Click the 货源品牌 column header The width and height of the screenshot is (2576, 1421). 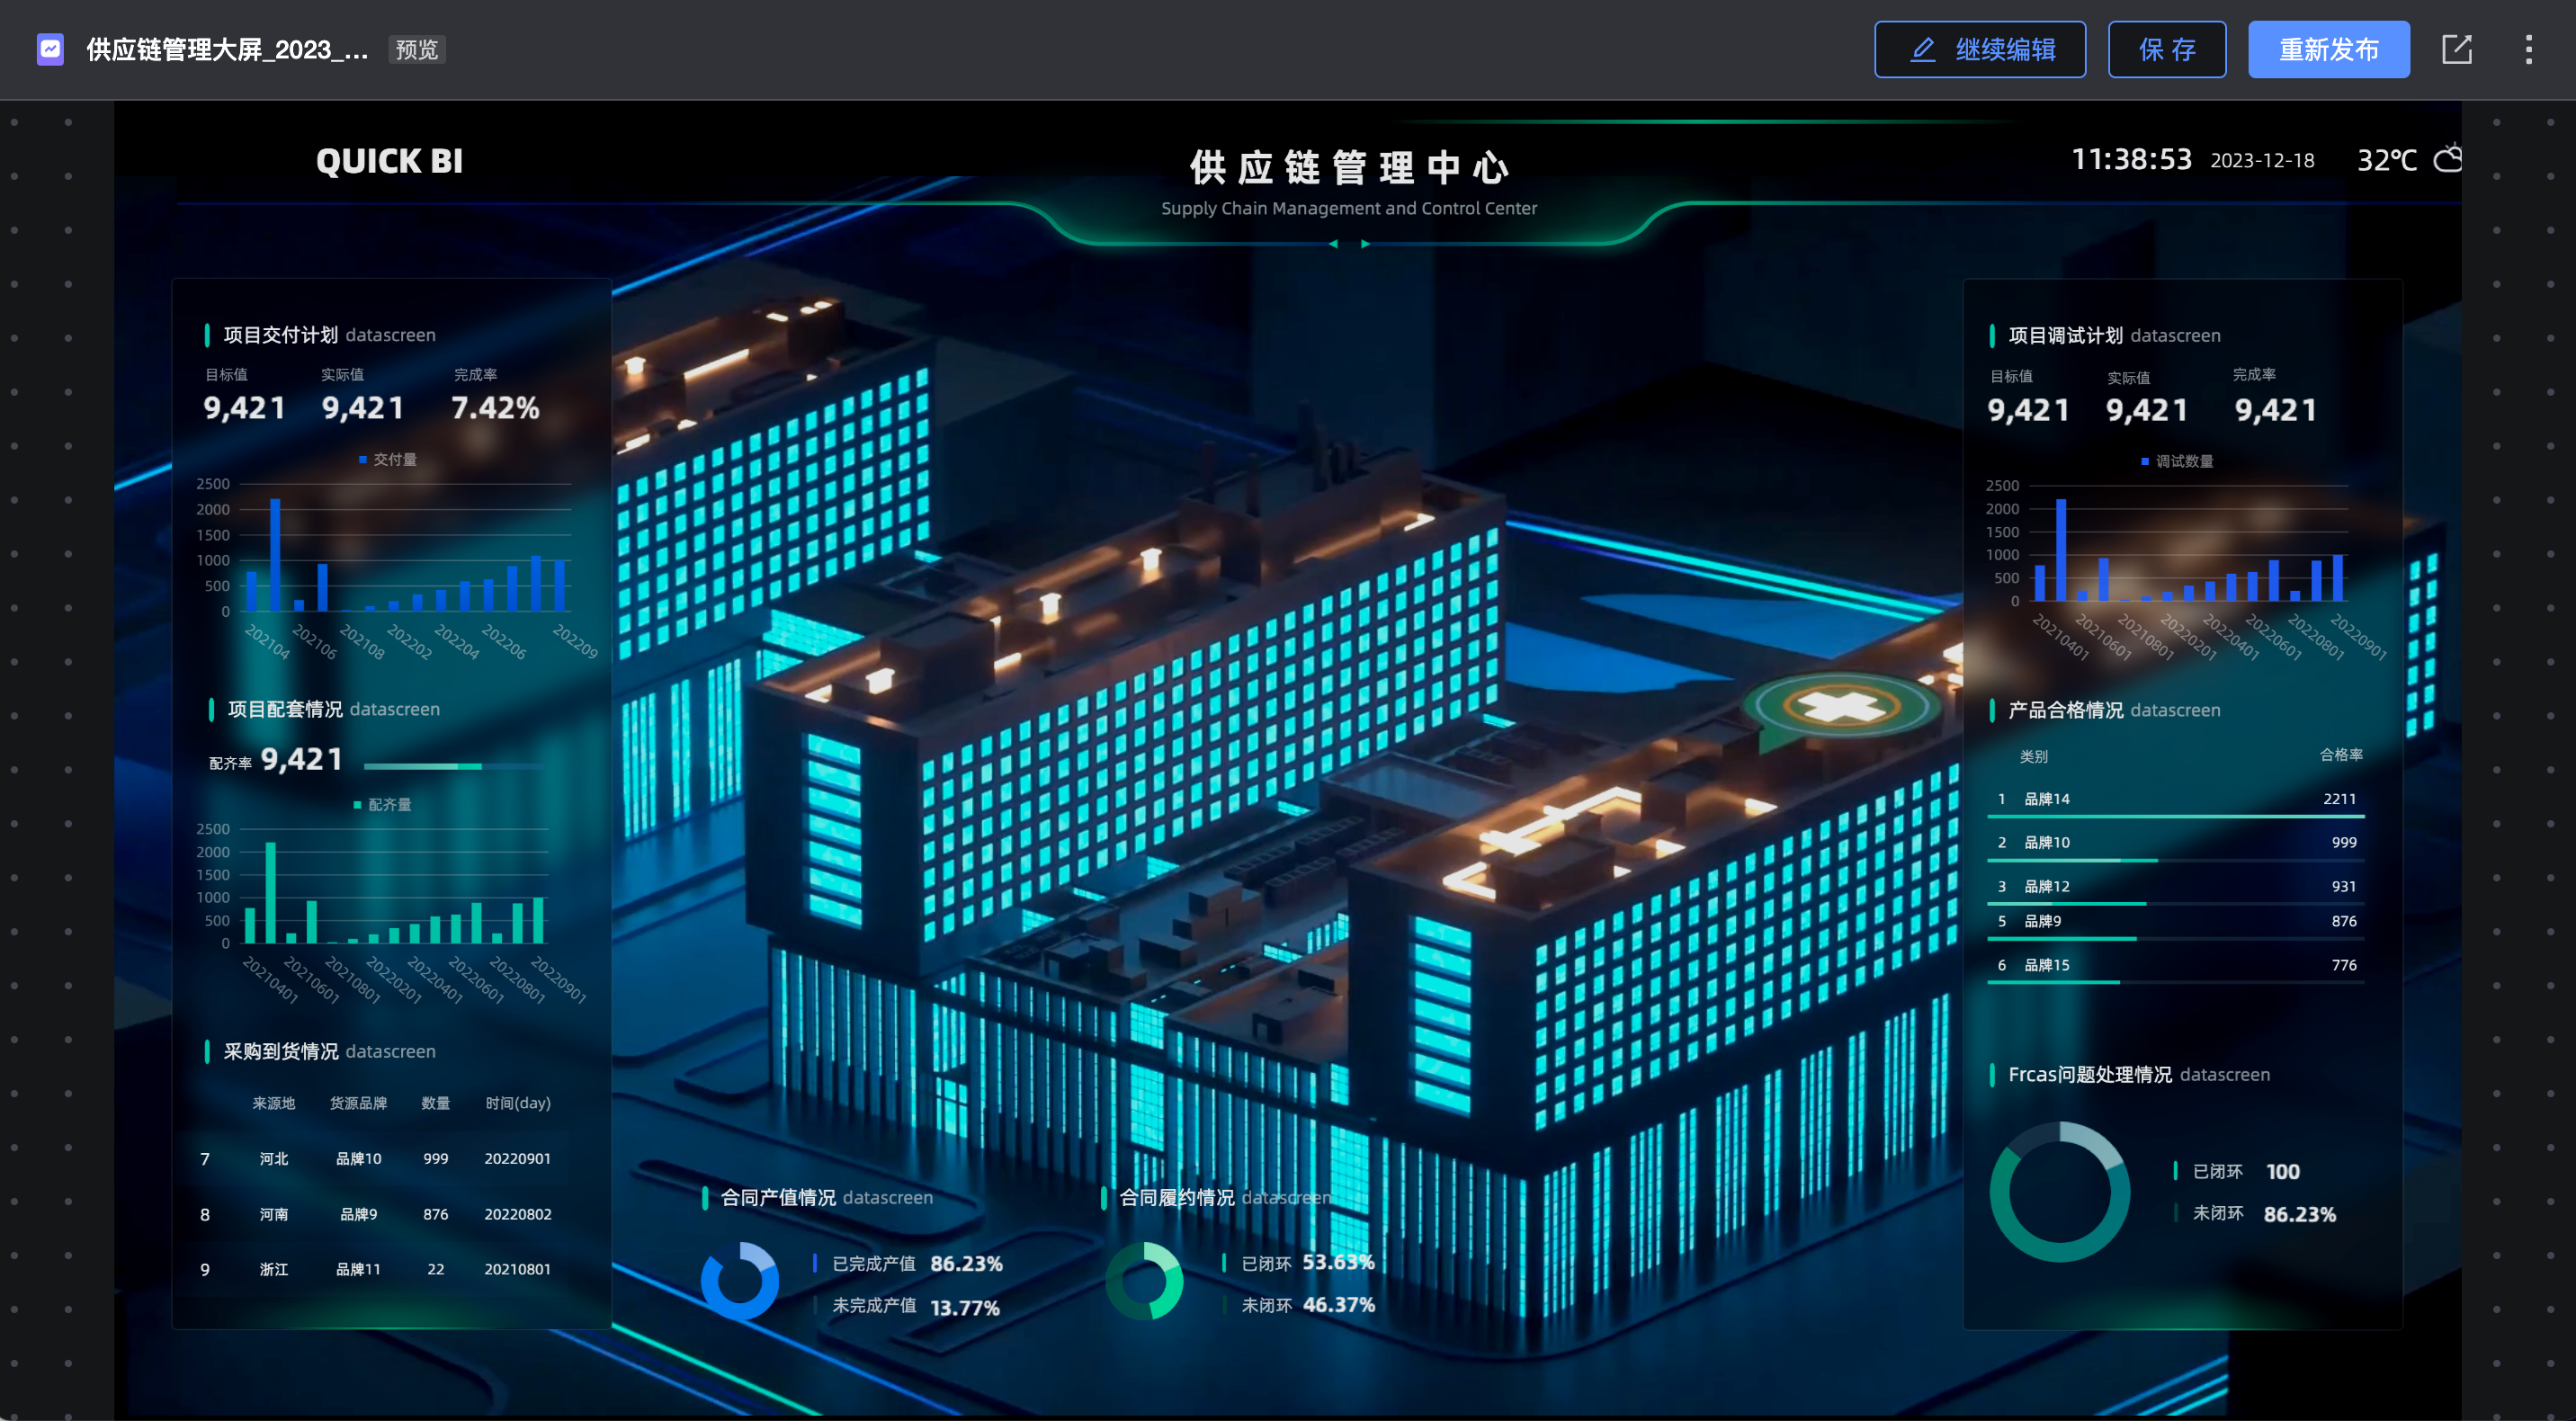(358, 1103)
